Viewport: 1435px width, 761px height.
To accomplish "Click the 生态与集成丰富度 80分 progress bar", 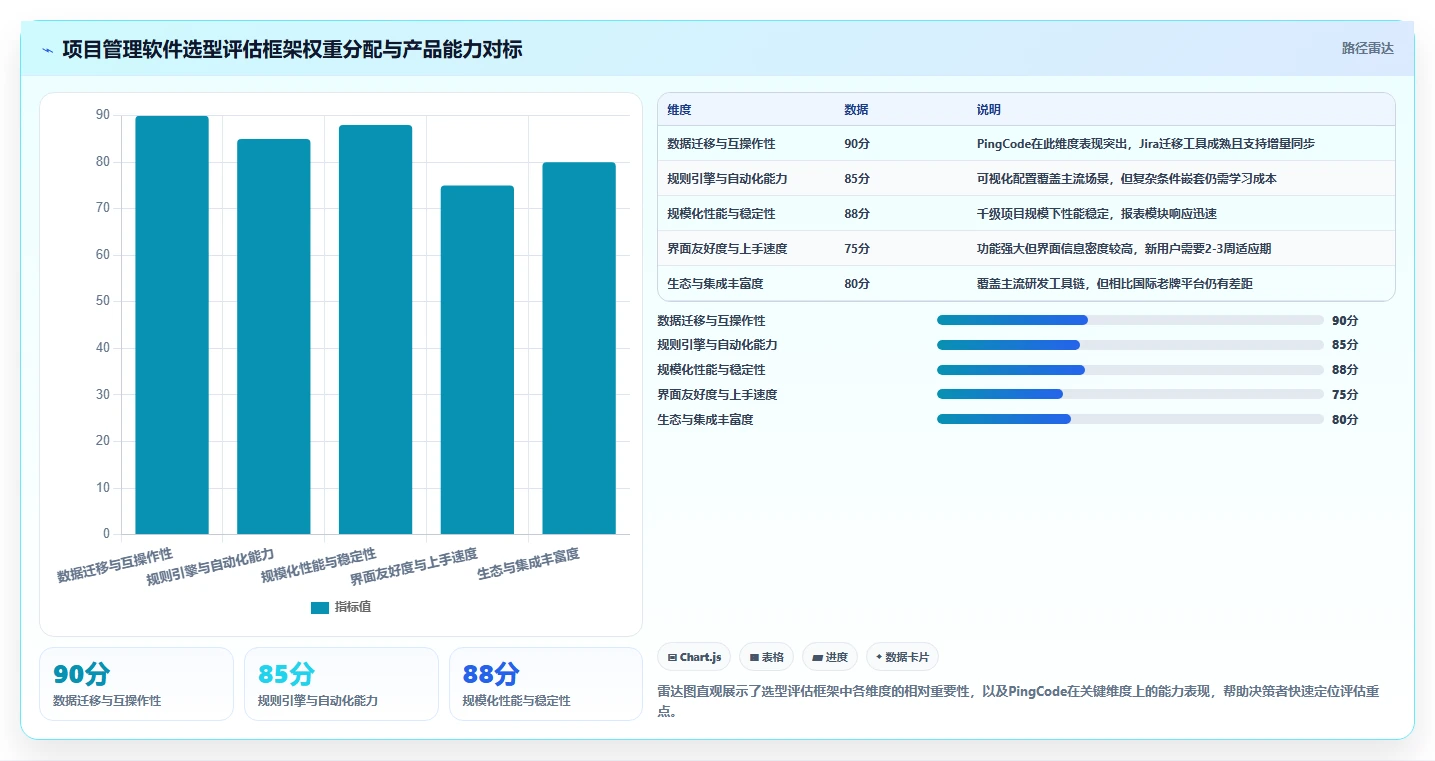I will pyautogui.click(x=1130, y=419).
